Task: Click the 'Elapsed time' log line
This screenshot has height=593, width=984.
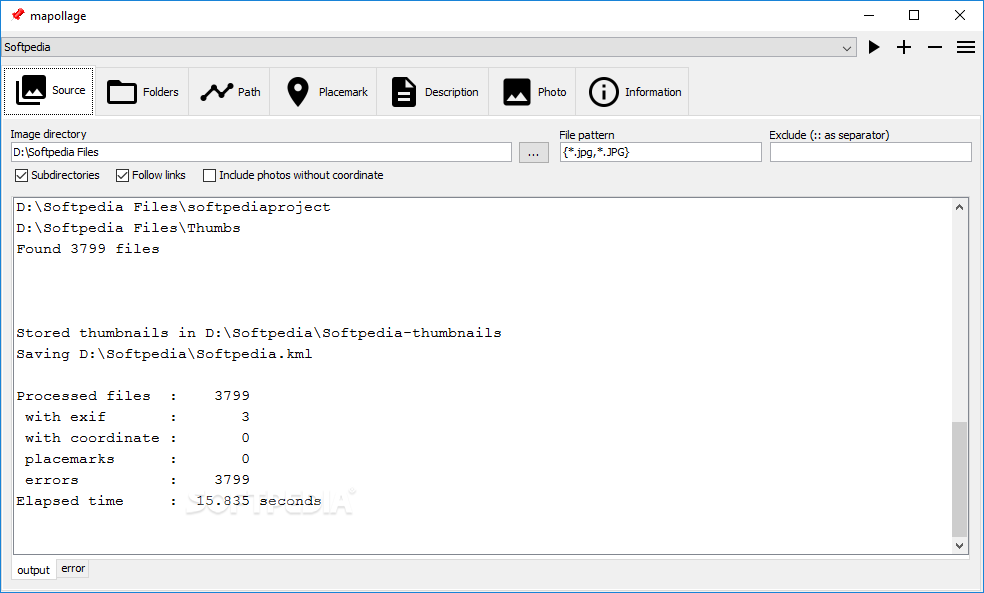Action: [169, 501]
